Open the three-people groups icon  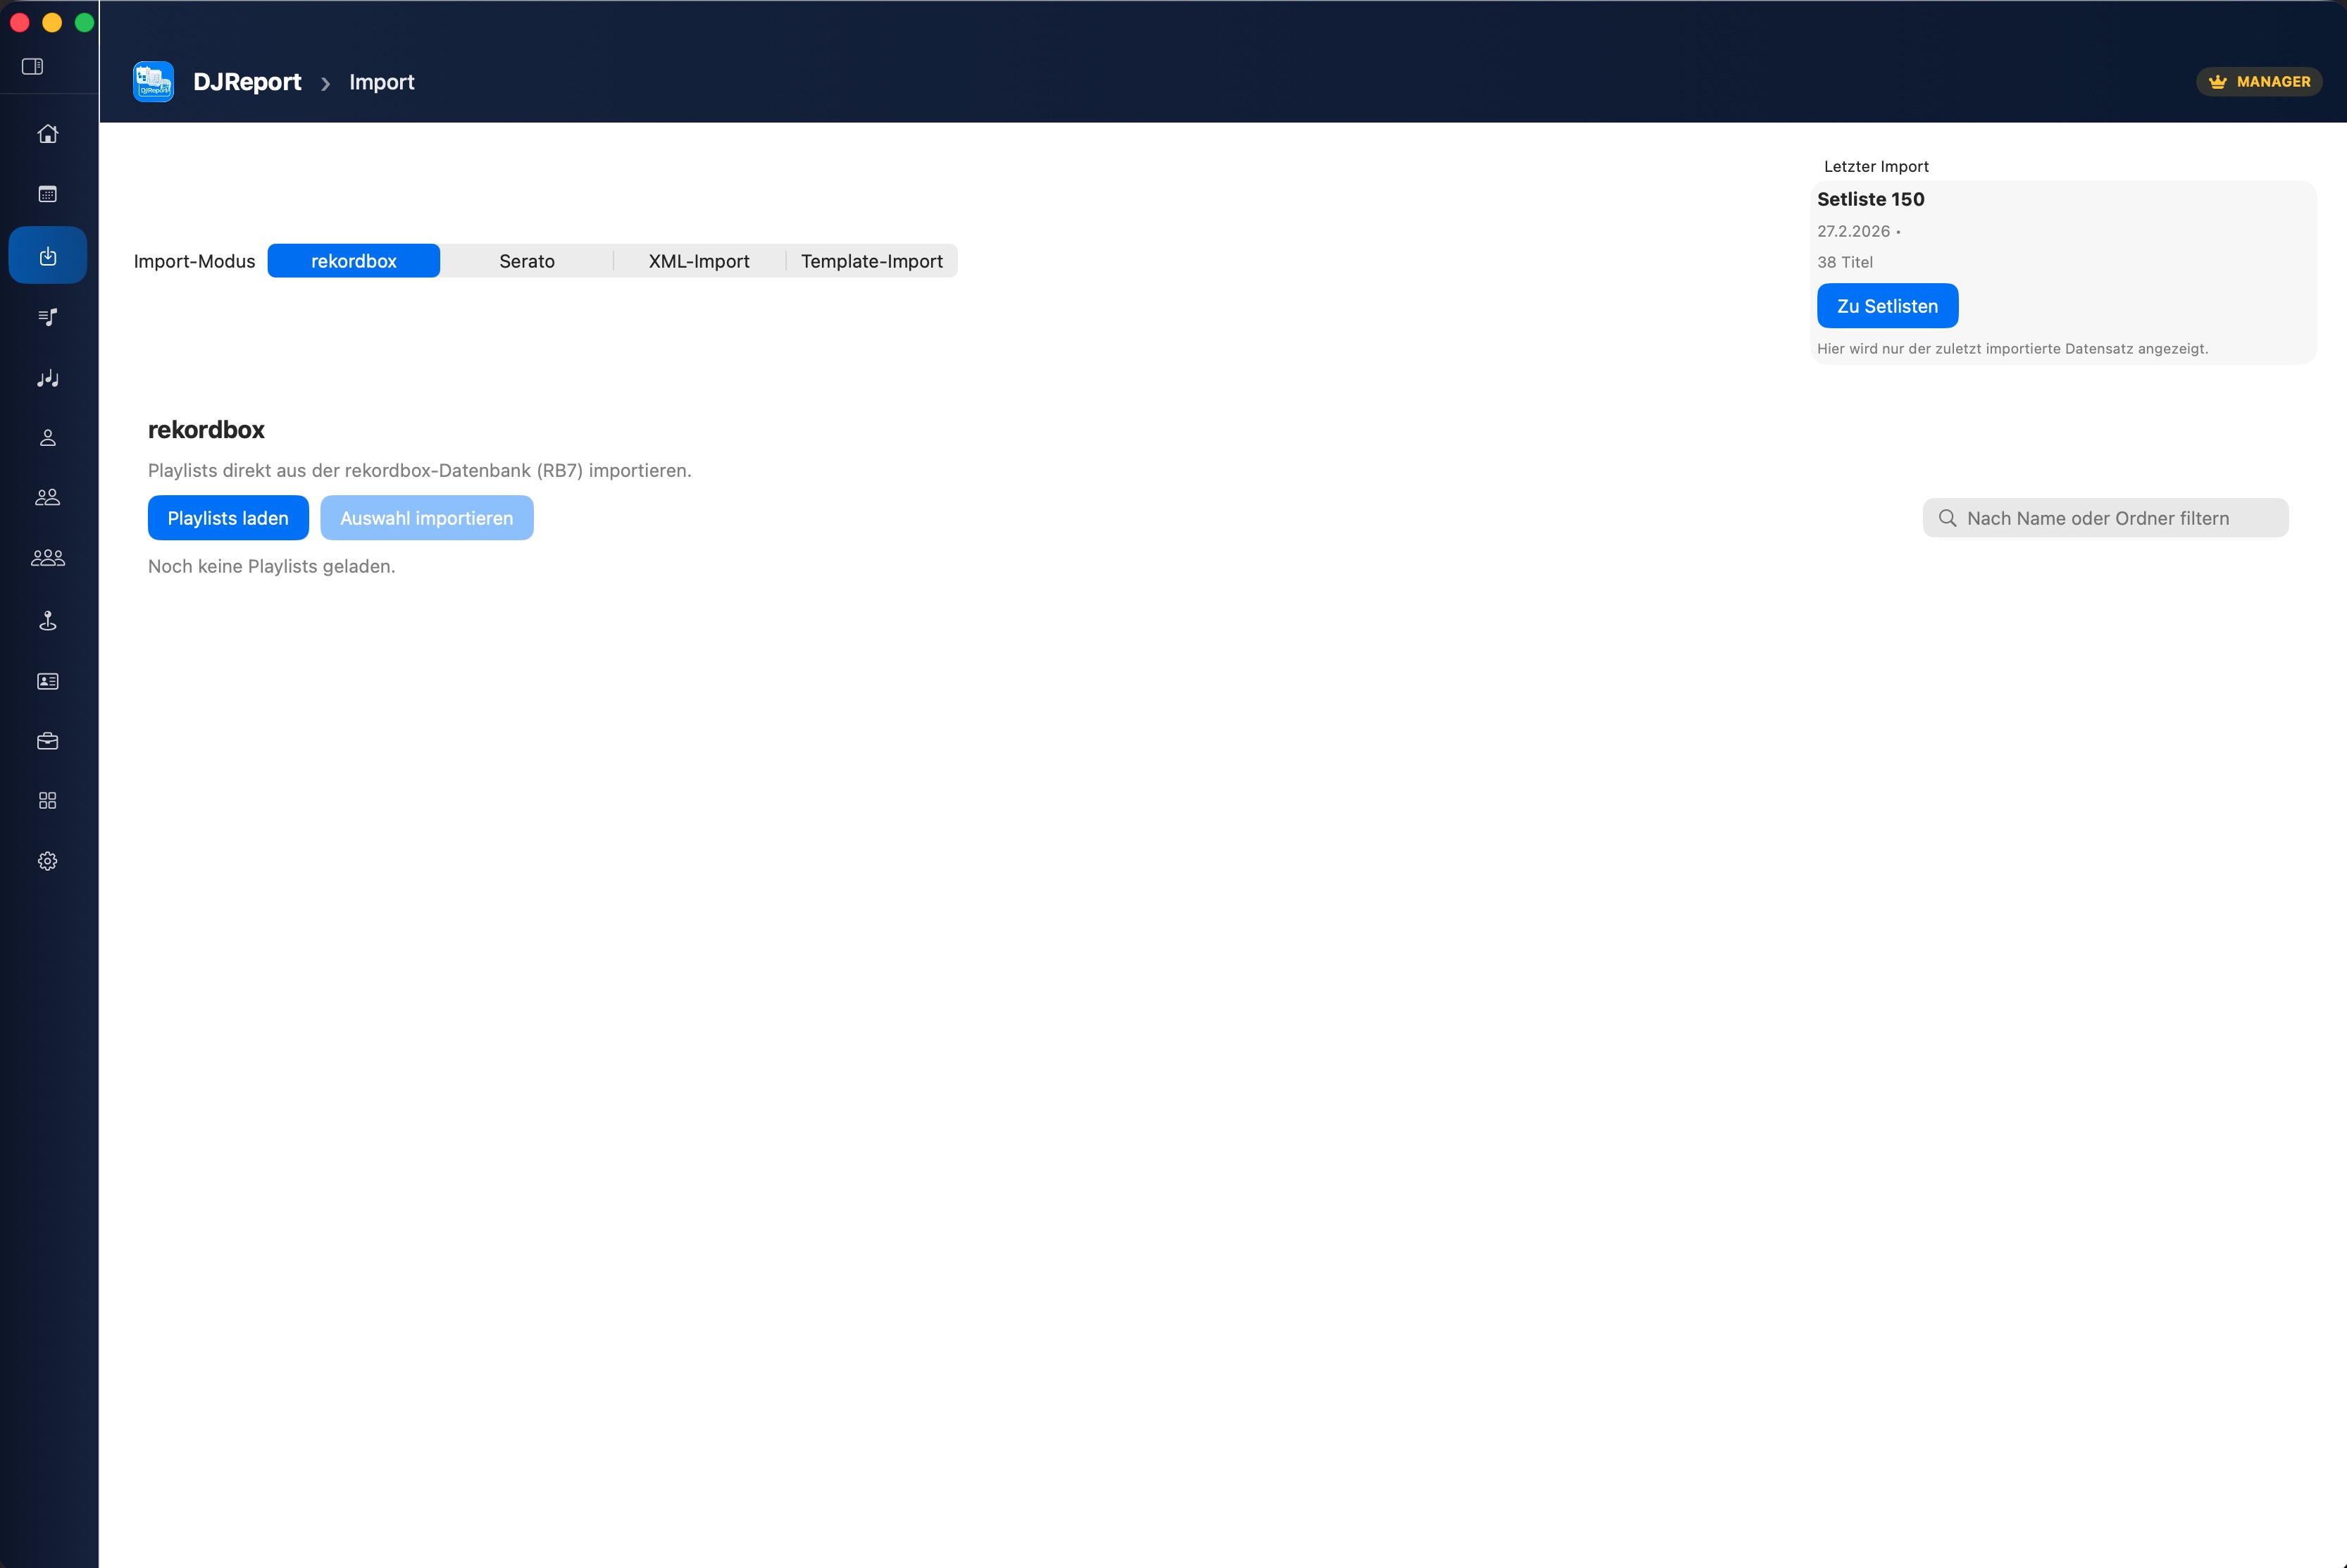(x=47, y=557)
